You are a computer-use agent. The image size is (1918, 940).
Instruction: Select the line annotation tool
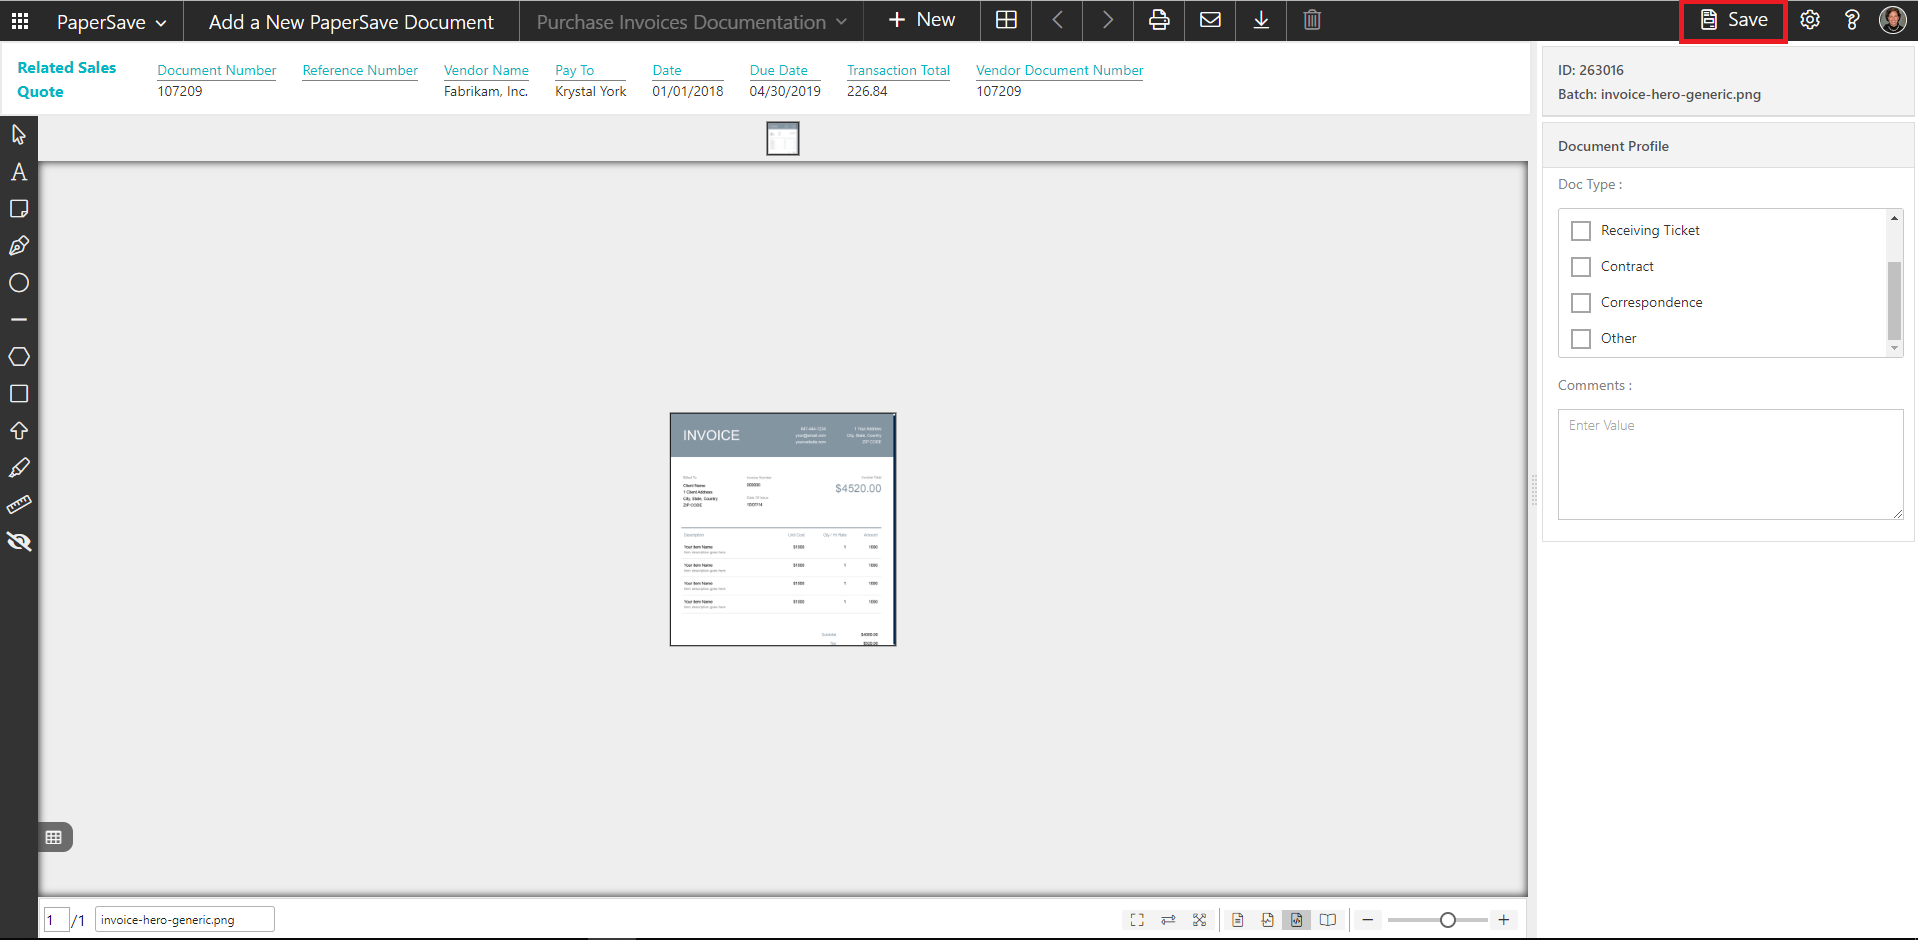[19, 320]
